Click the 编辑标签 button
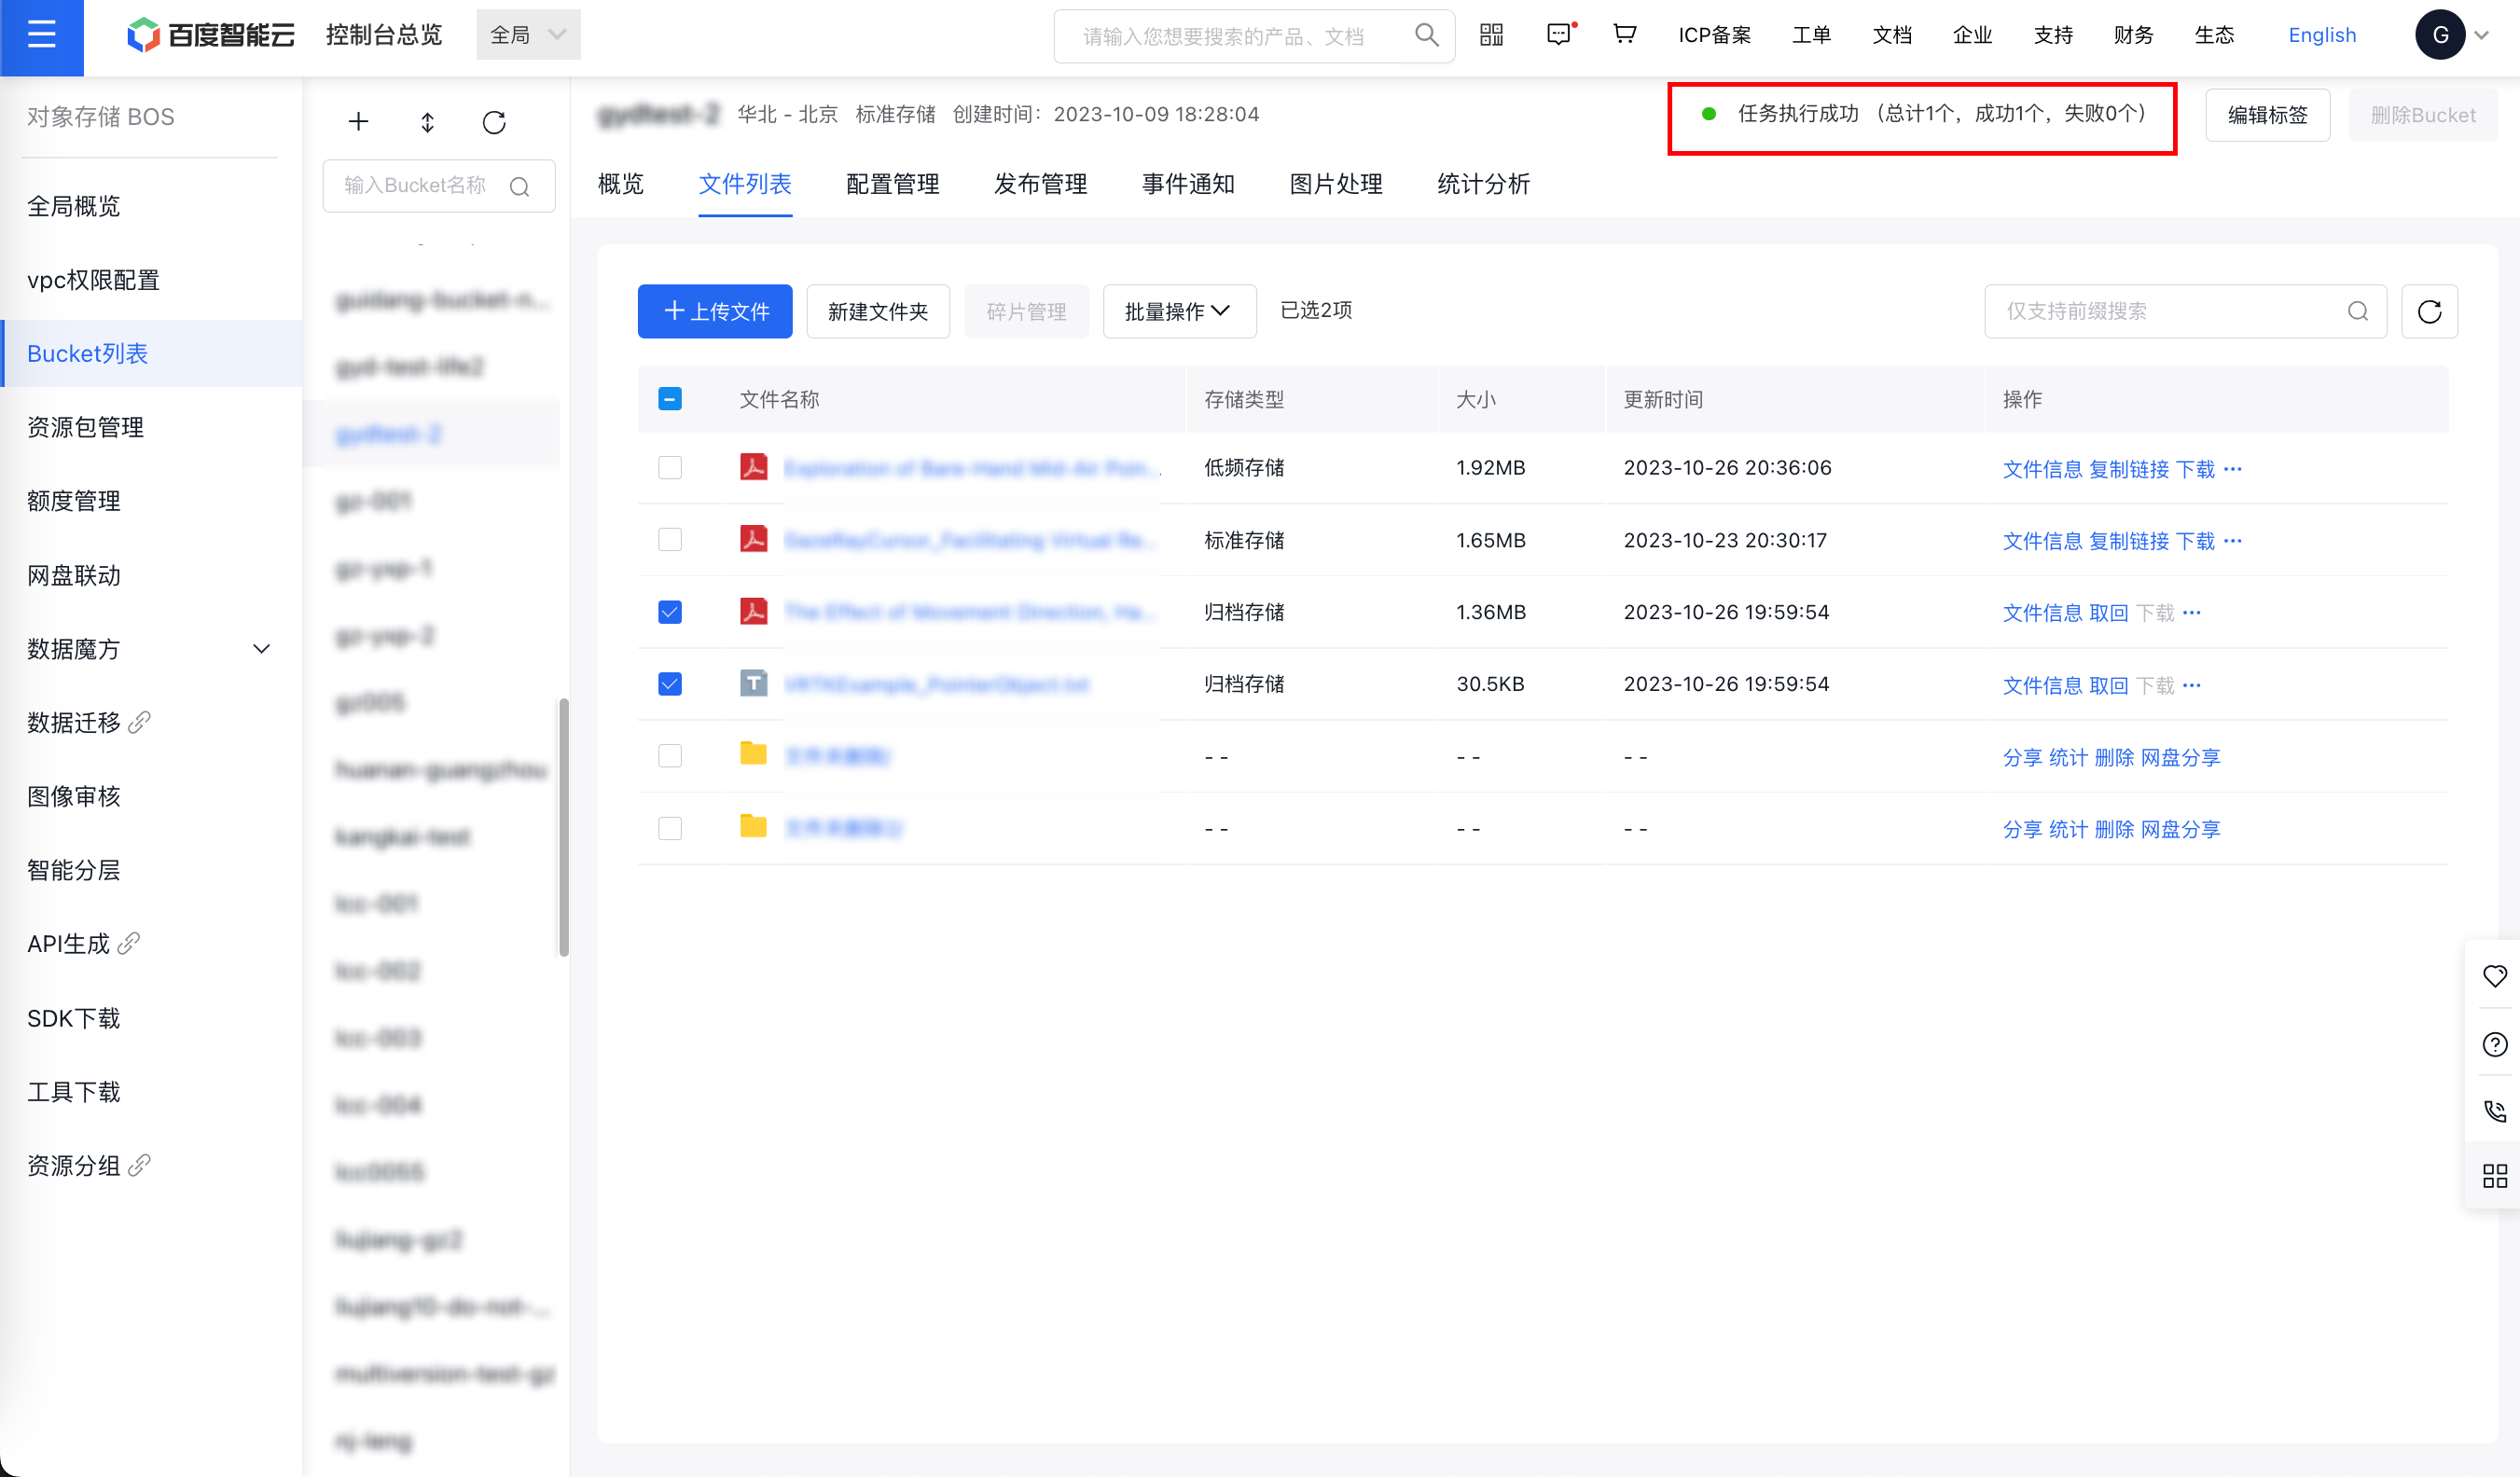Viewport: 2520px width, 1477px height. click(x=2268, y=115)
